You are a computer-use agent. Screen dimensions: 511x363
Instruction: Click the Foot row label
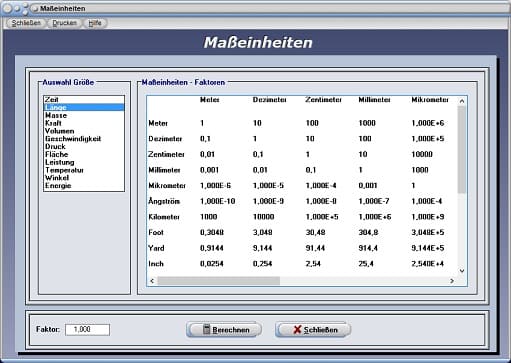pos(156,232)
